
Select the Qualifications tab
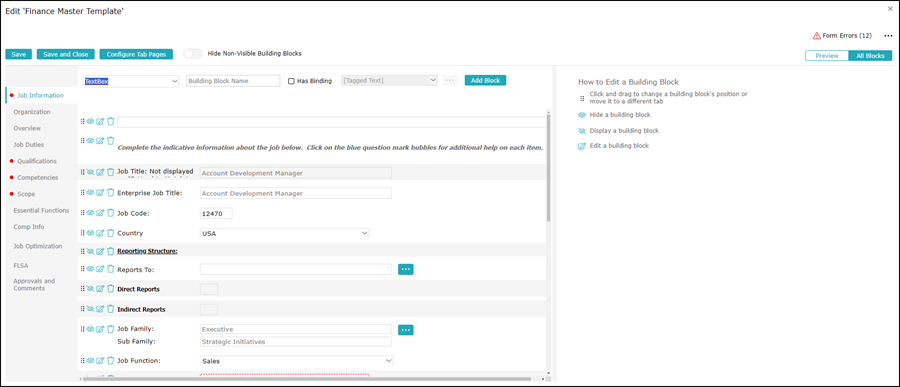[x=37, y=161]
